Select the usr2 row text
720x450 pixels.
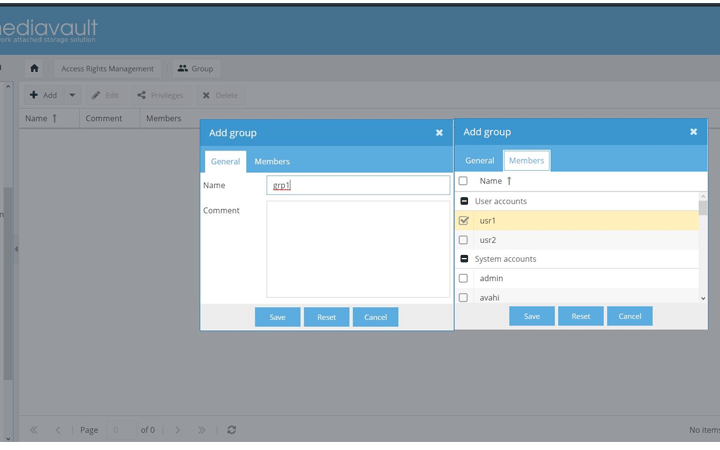[x=488, y=240]
